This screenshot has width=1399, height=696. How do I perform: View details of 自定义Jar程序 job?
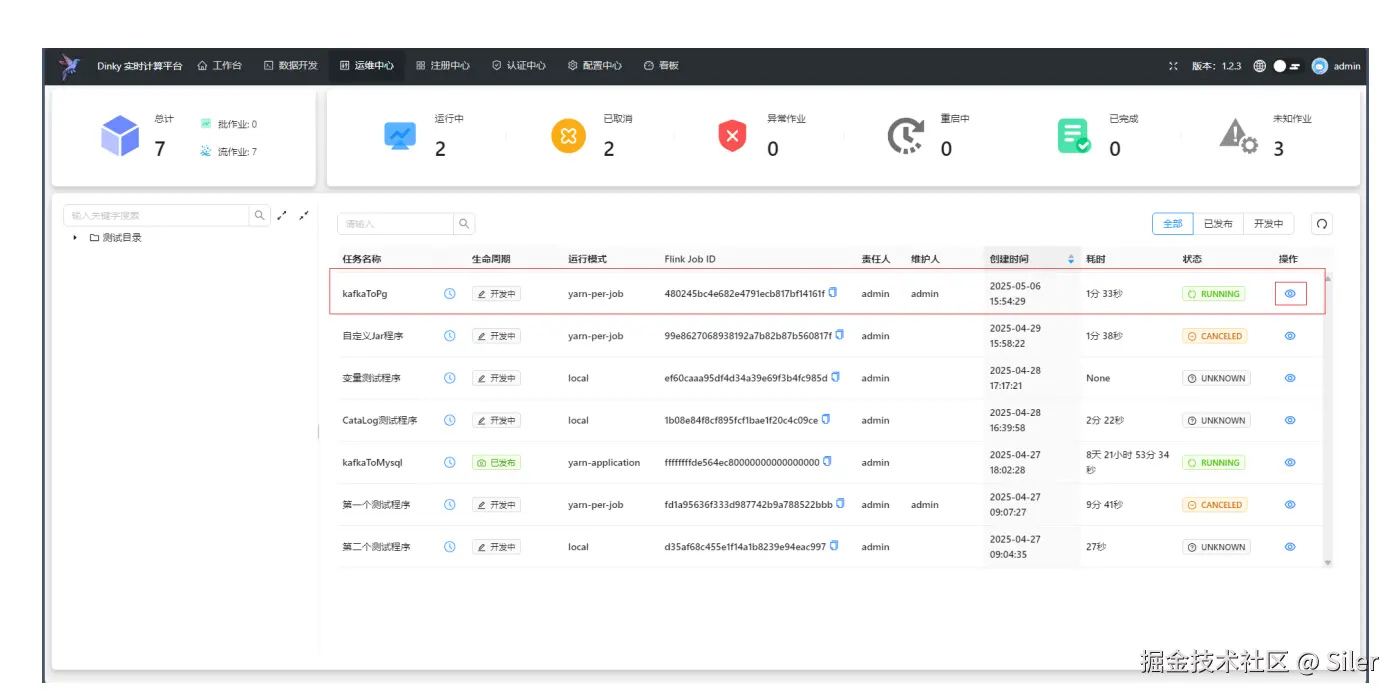[1290, 336]
